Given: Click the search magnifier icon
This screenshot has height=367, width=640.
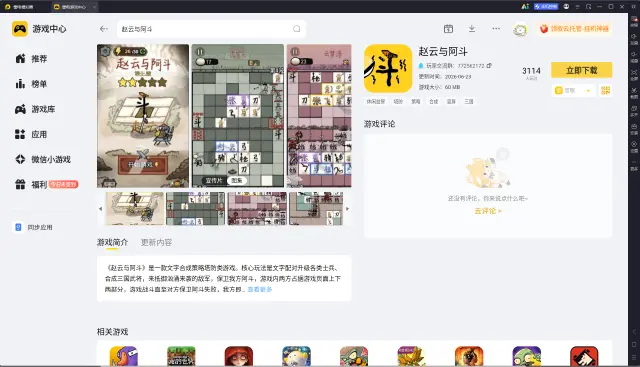Looking at the screenshot, I should pos(297,29).
